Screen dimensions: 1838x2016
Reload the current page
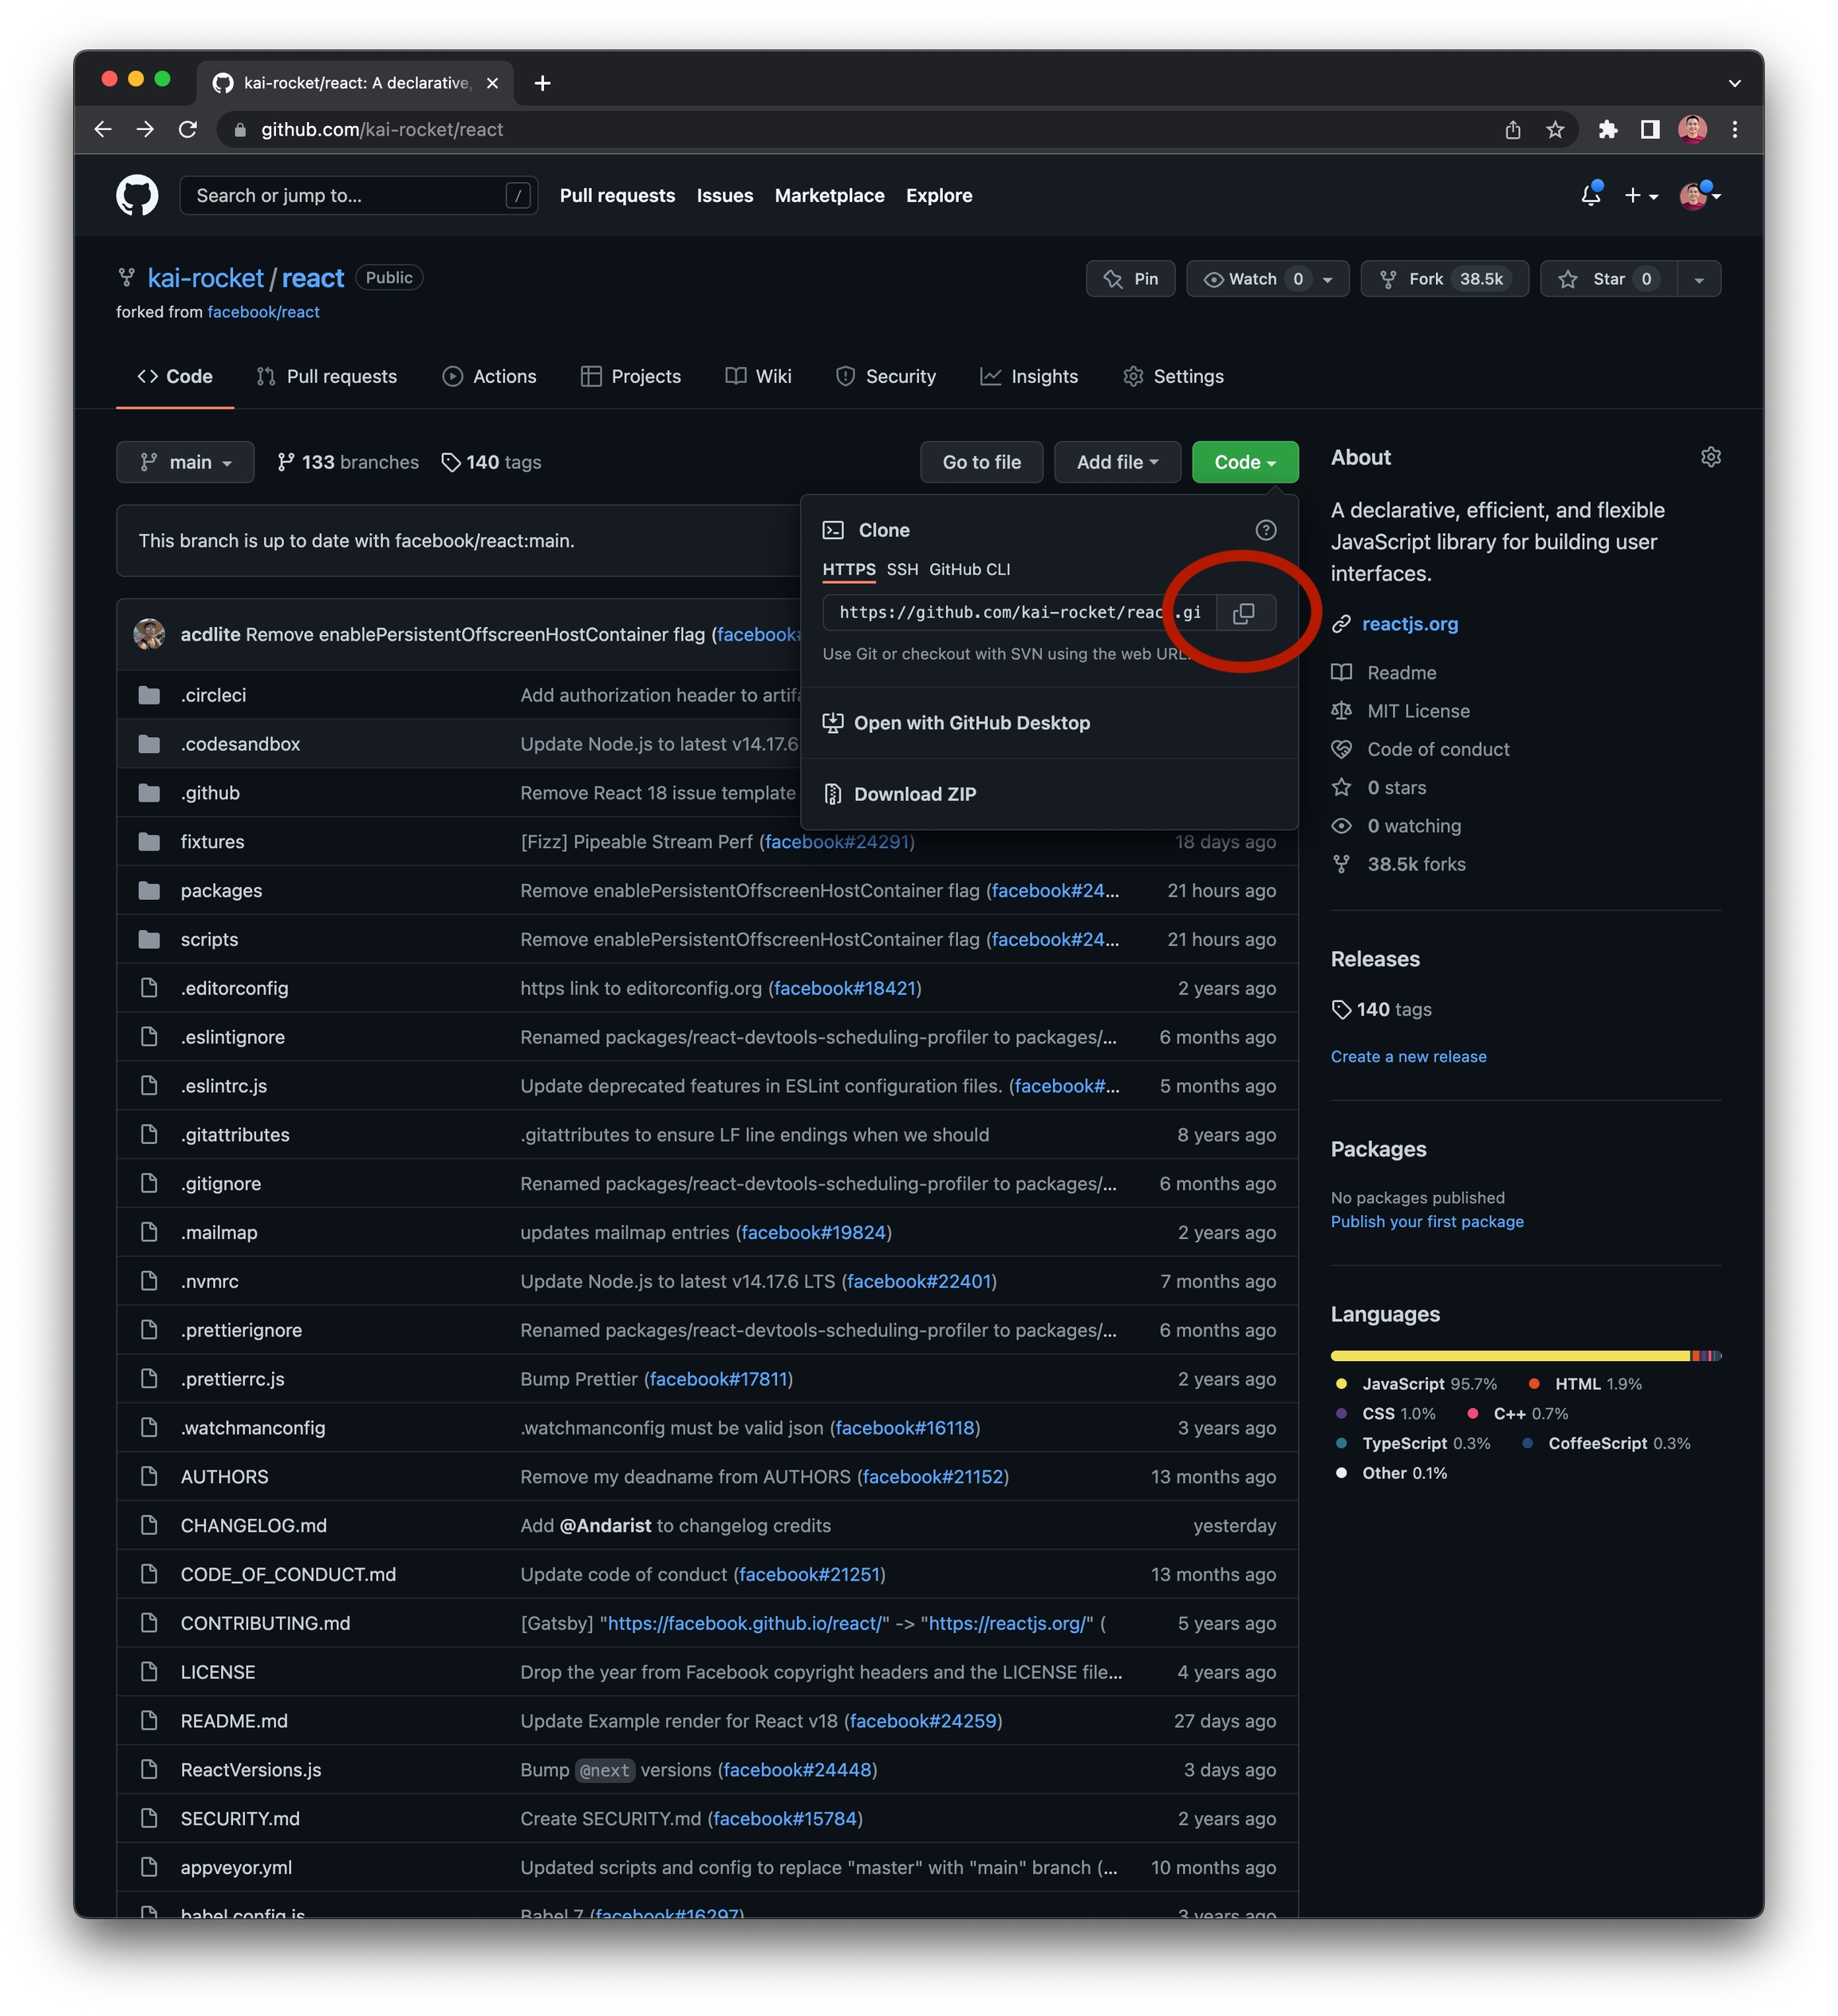coord(188,130)
